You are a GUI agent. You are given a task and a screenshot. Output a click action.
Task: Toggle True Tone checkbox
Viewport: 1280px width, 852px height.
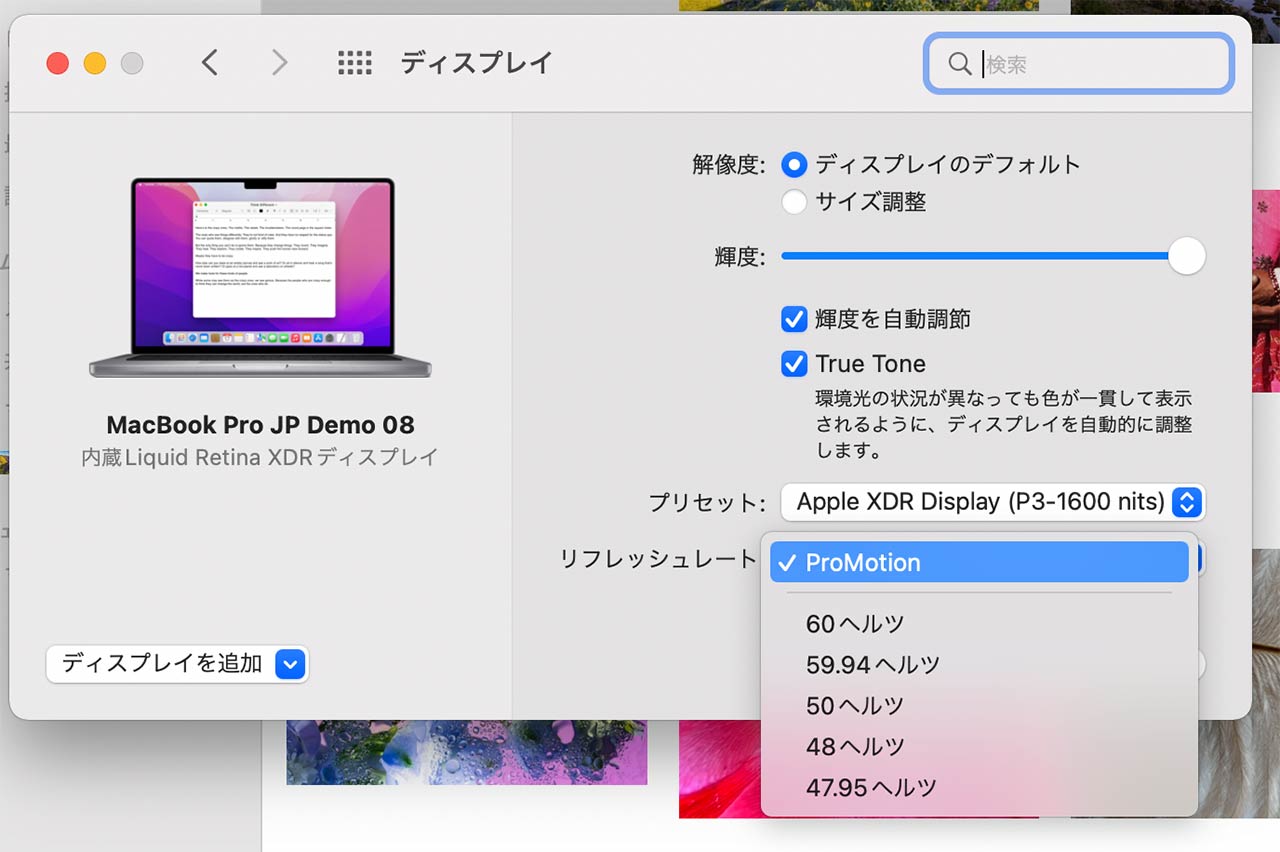(x=794, y=363)
